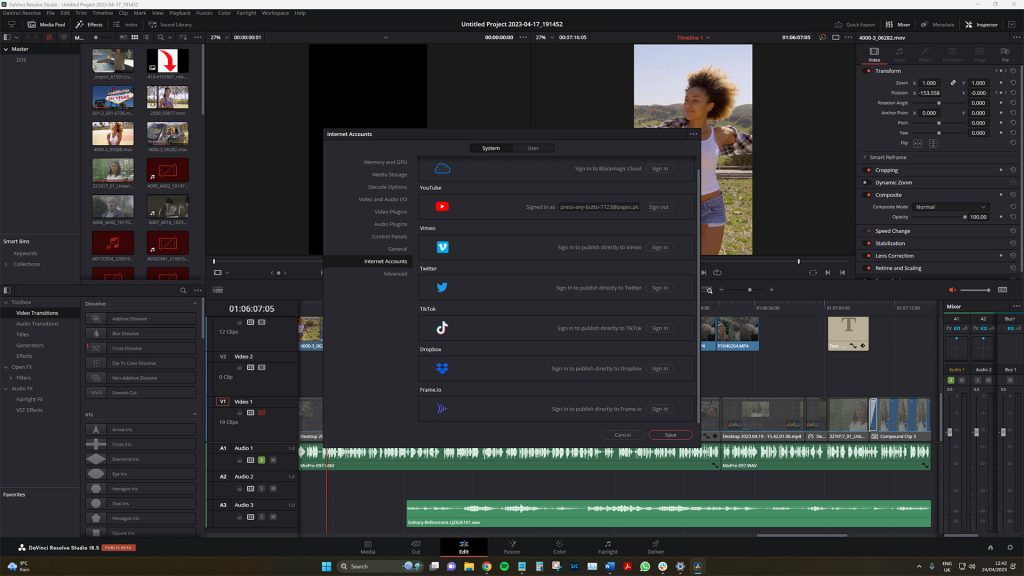Click the Windows Start button
The image size is (1024, 576).
326,566
